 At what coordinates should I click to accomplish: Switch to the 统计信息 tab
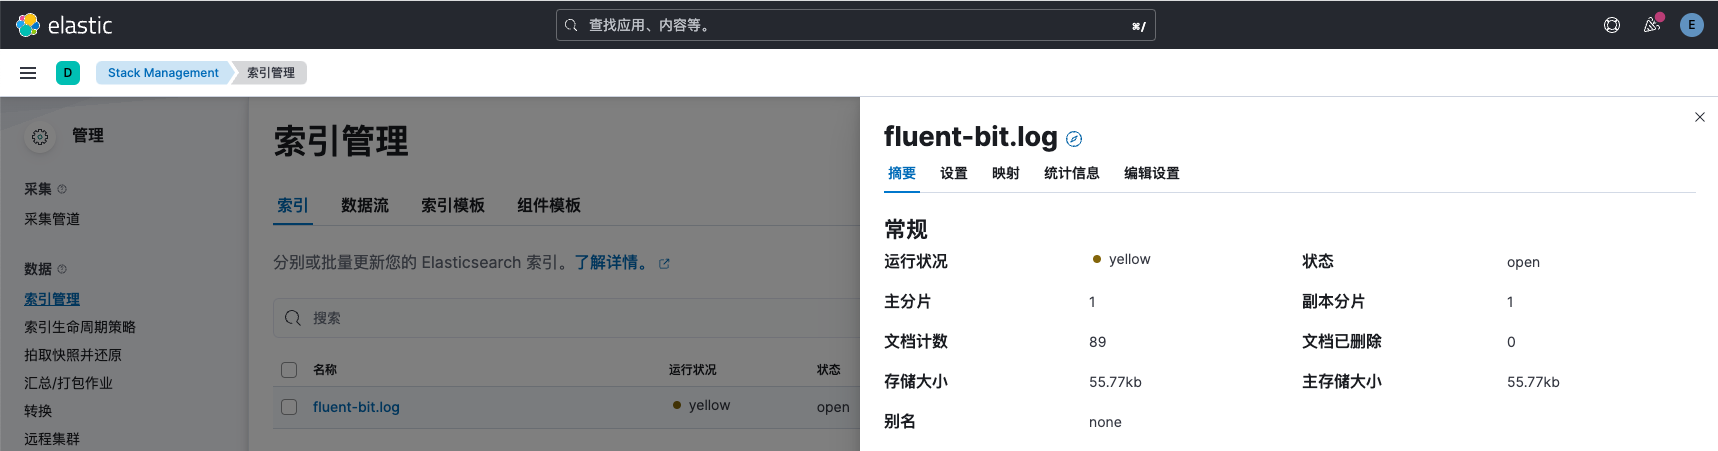click(x=1071, y=173)
